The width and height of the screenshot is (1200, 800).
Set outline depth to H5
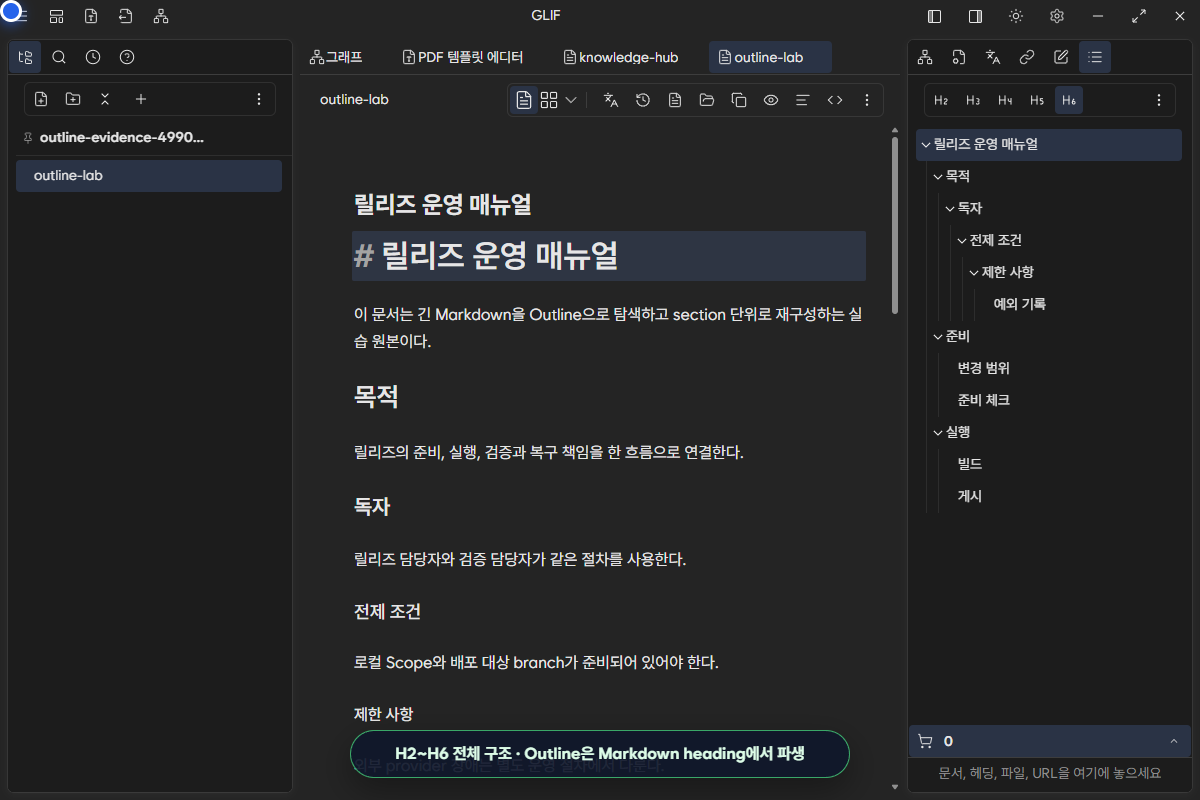(x=1037, y=100)
